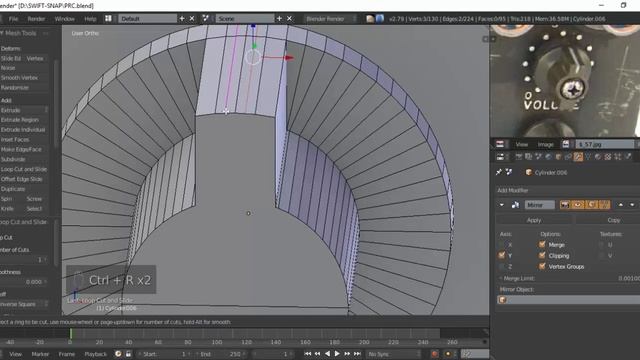Open World properties tab icon
The height and width of the screenshot is (360, 640).
[x=548, y=157]
